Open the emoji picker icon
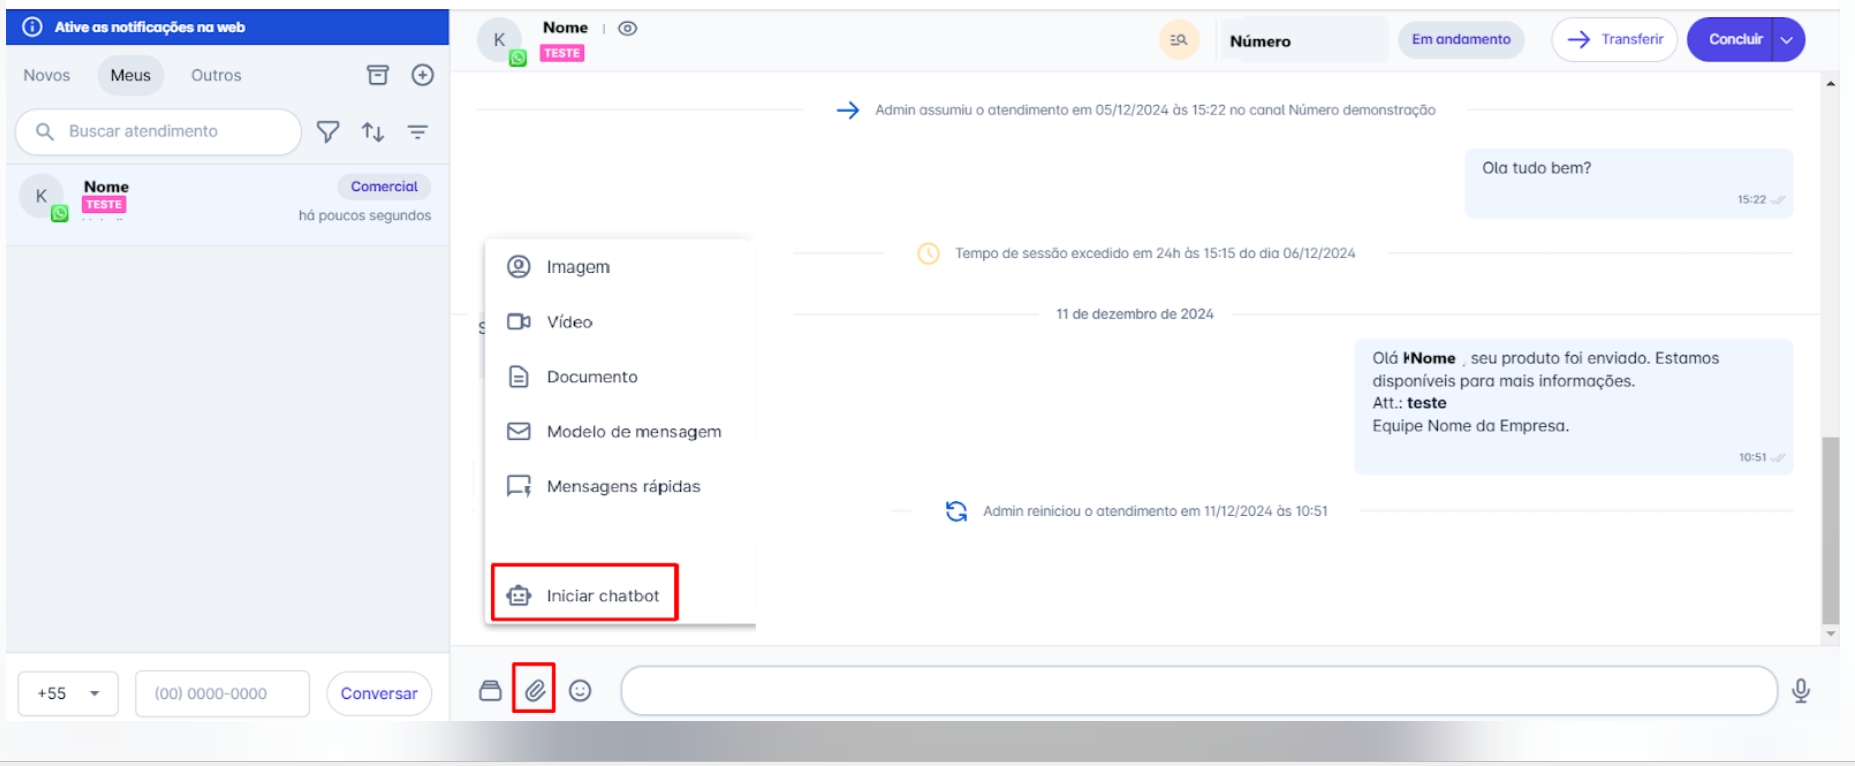This screenshot has width=1855, height=766. (580, 690)
